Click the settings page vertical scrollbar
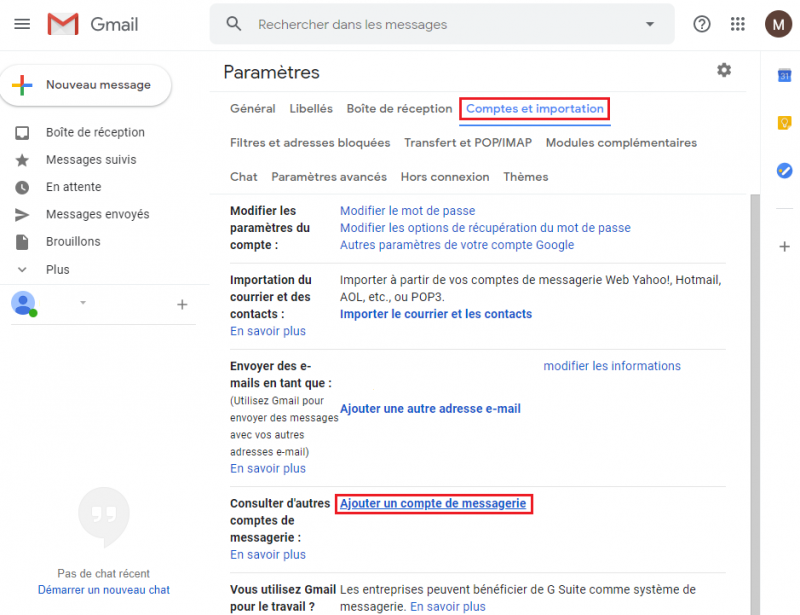800x615 pixels. pos(755,400)
